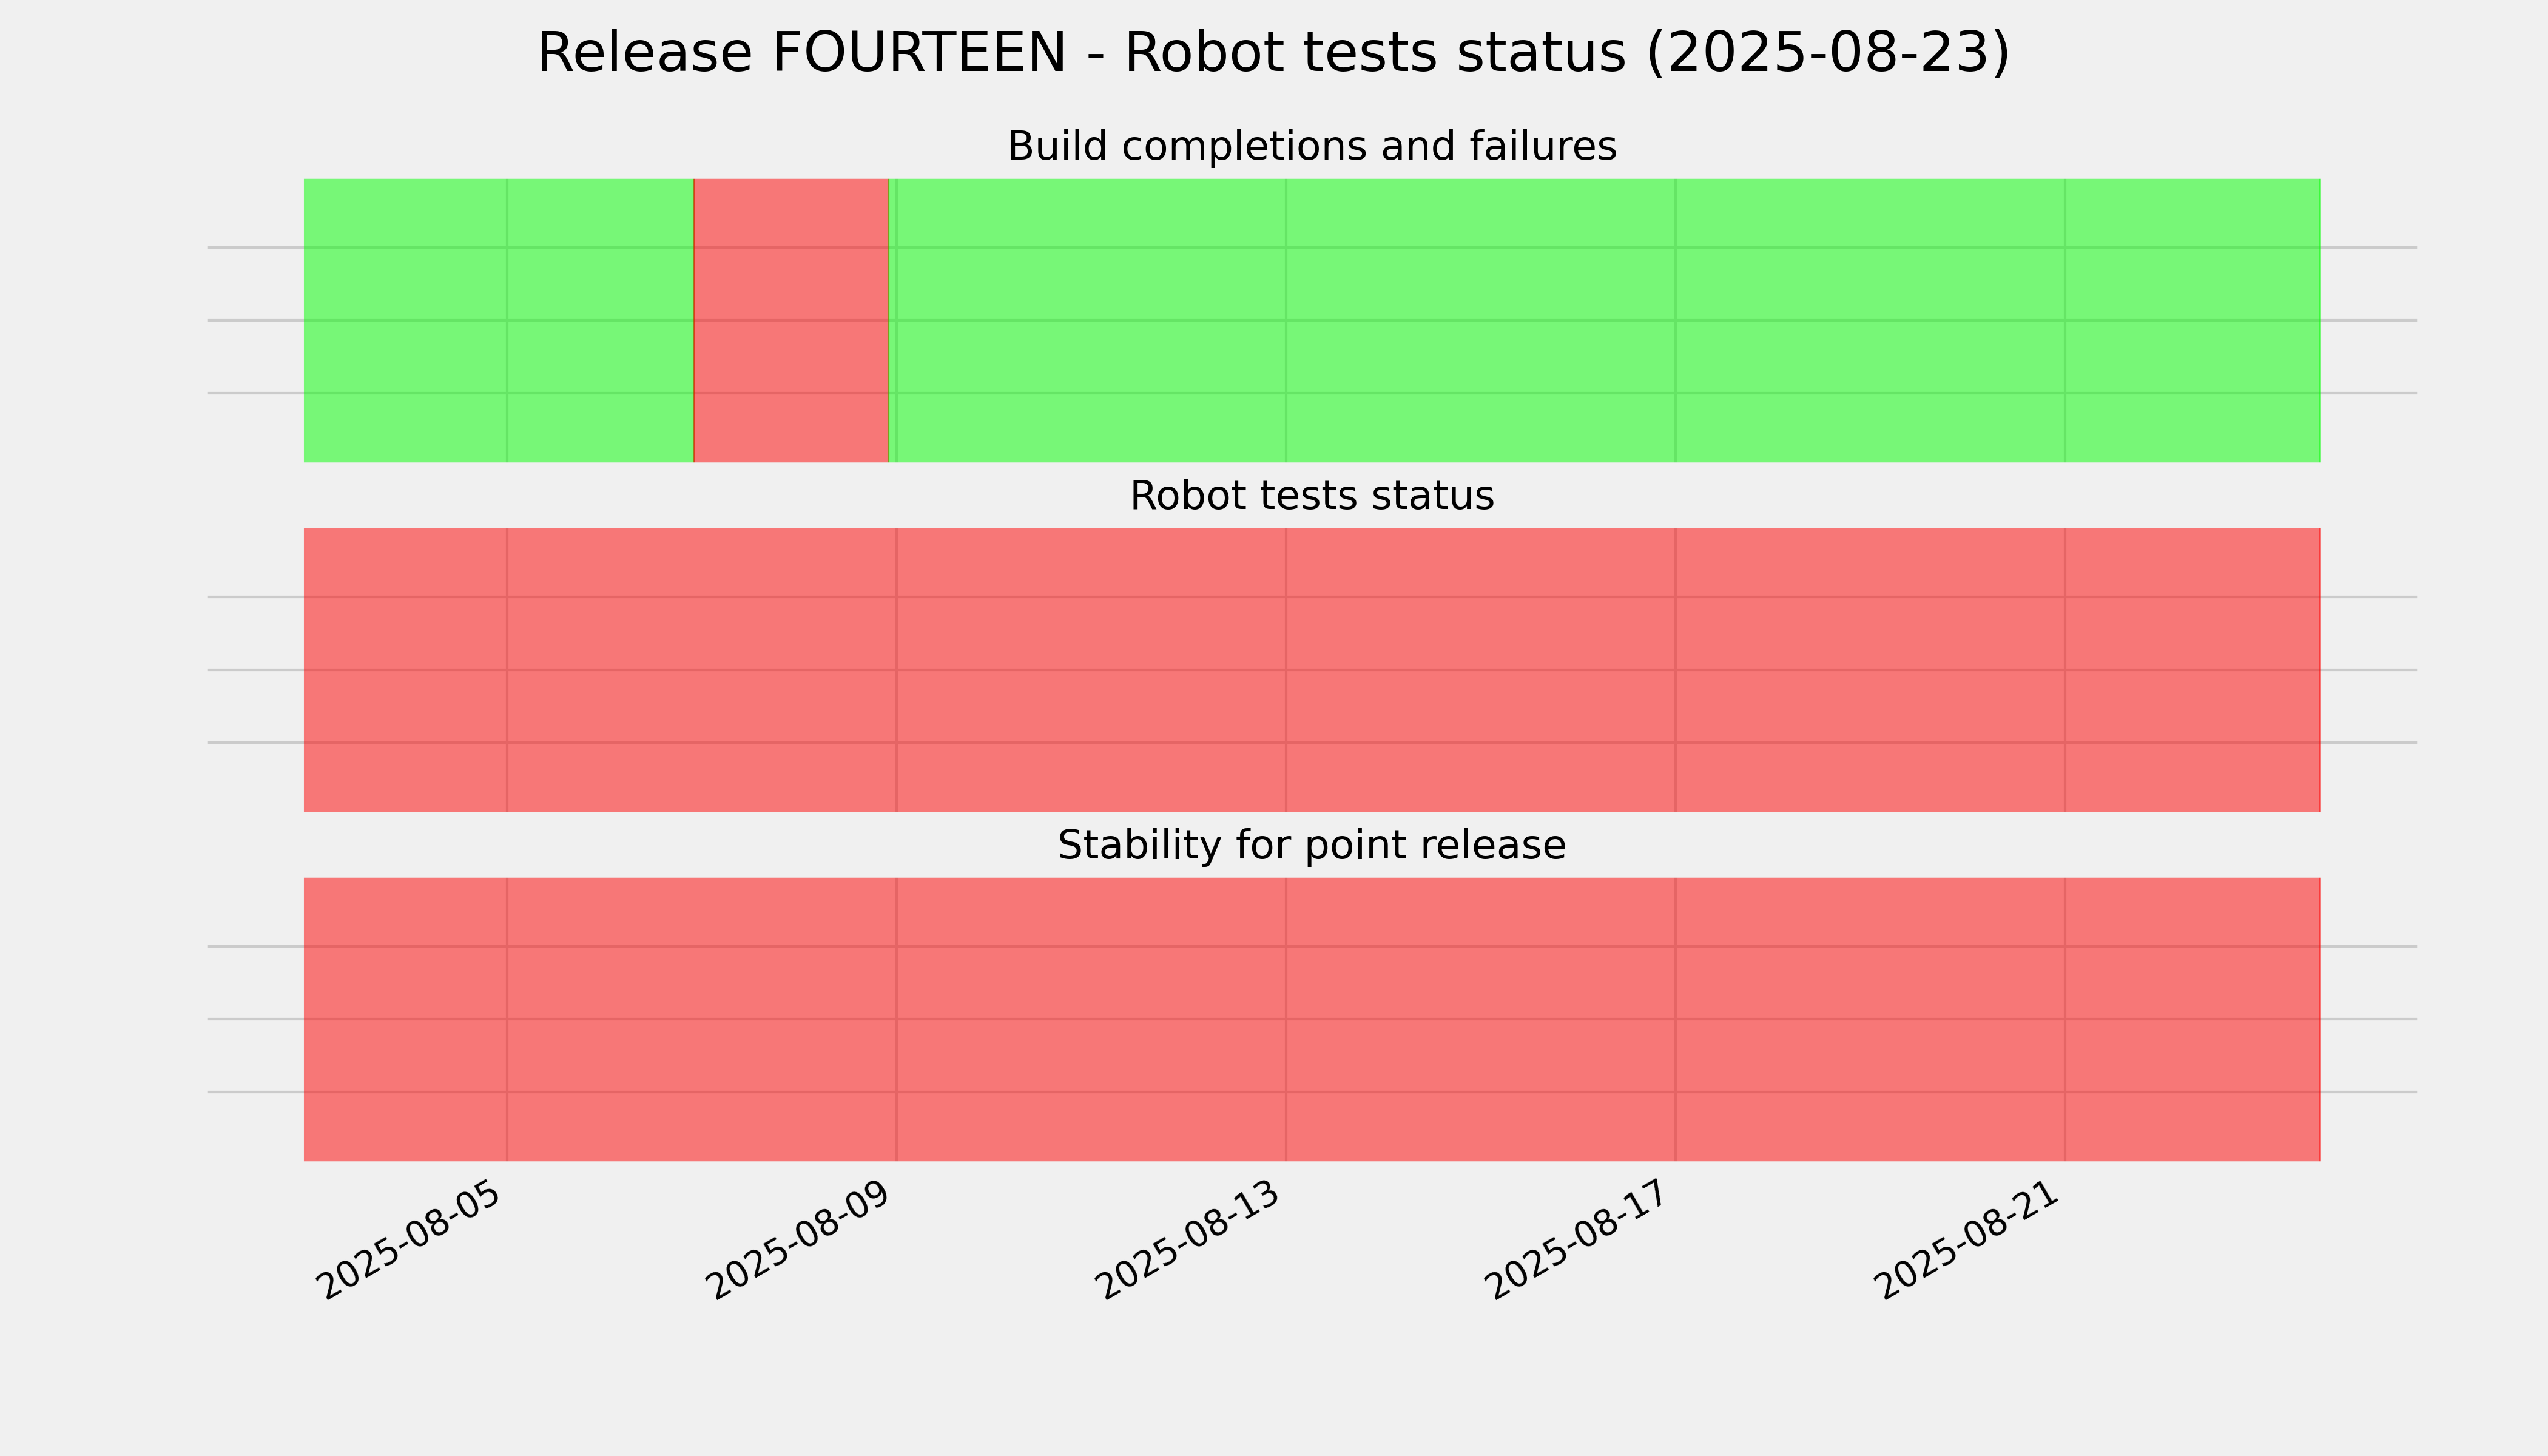Click the red Robot tests status bar
This screenshot has height=1456, width=2548.
coord(1312,670)
